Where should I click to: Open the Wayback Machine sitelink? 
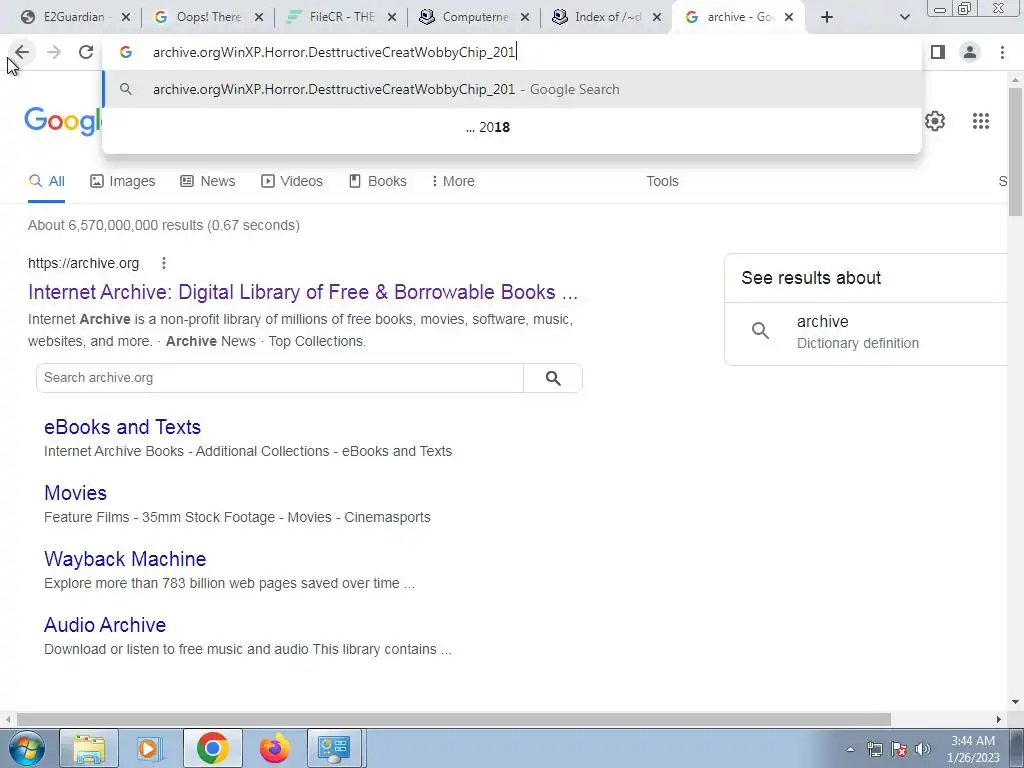(125, 559)
